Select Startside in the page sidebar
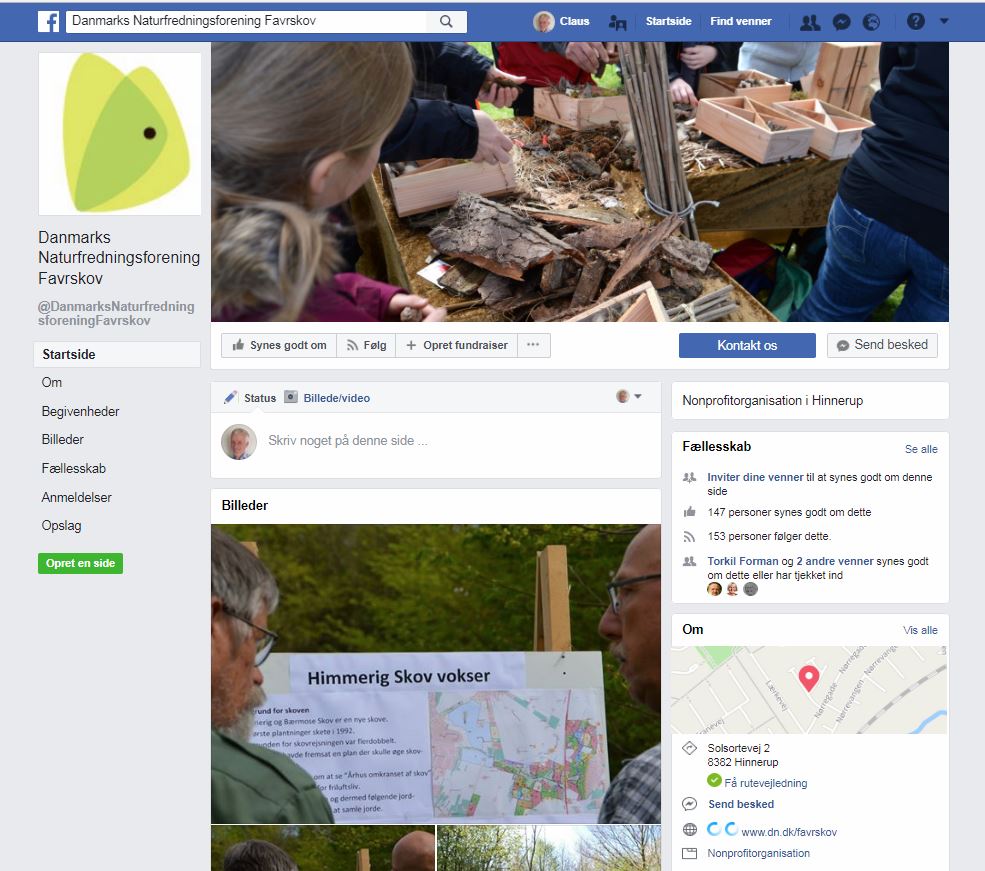Image resolution: width=985 pixels, height=871 pixels. (x=117, y=354)
